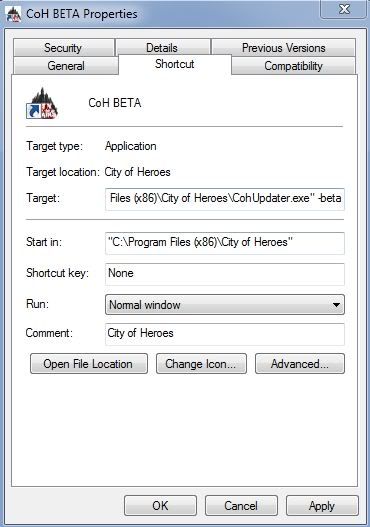Open the Advanced shortcut options
370x527 pixels.
[300, 364]
